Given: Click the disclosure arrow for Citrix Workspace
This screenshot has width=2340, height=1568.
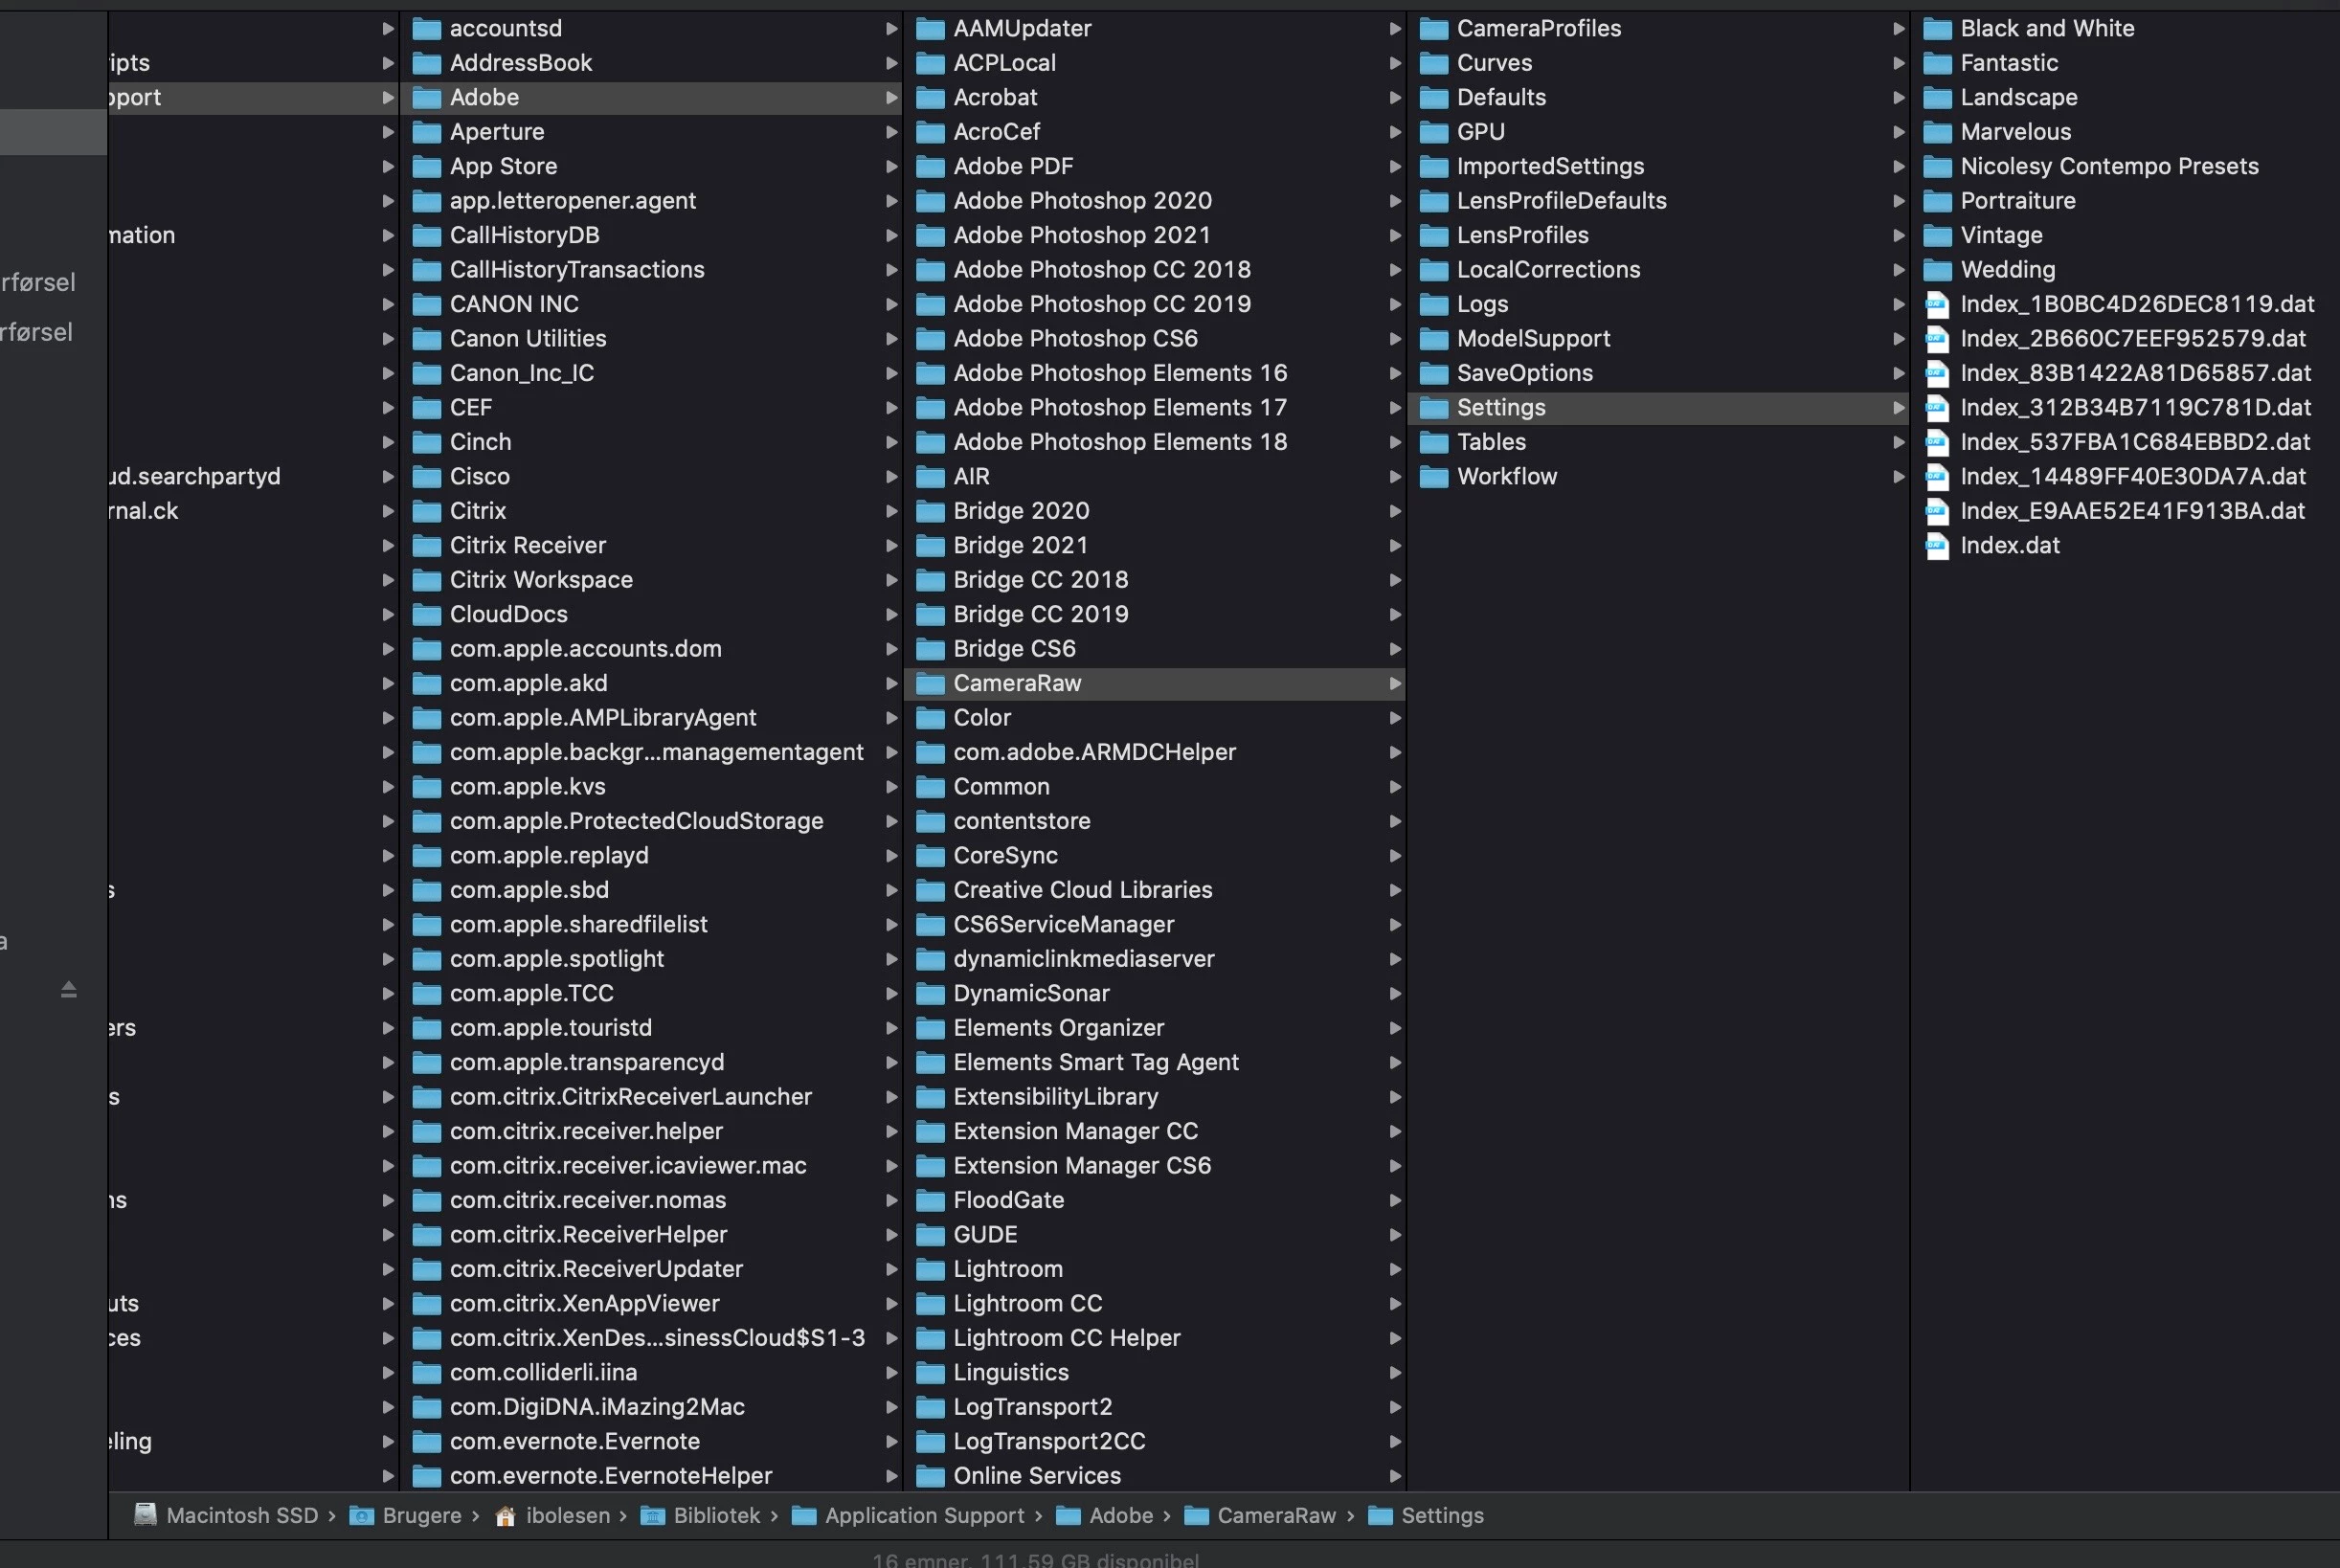Looking at the screenshot, I should coord(891,580).
